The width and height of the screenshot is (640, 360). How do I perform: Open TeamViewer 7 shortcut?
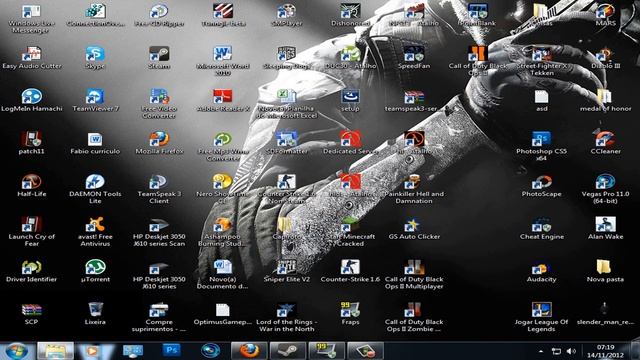click(95, 98)
